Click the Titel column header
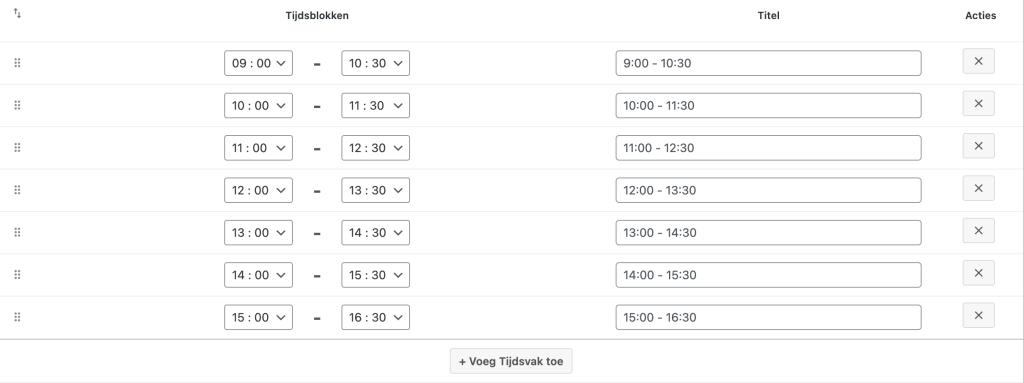The width and height of the screenshot is (1024, 383). 769,16
